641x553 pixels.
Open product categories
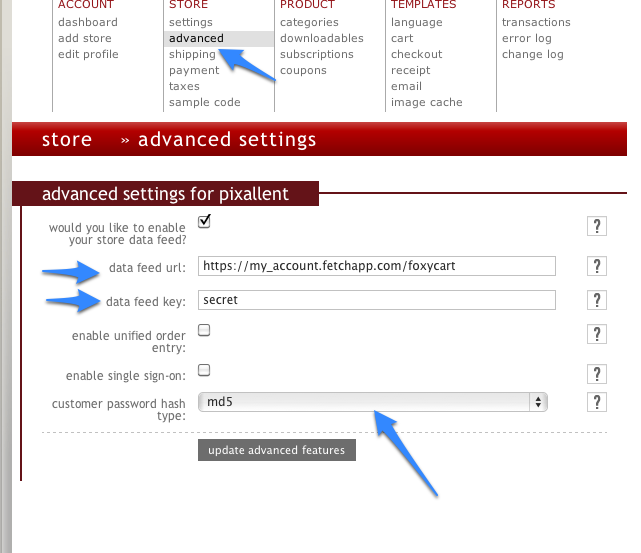click(309, 22)
